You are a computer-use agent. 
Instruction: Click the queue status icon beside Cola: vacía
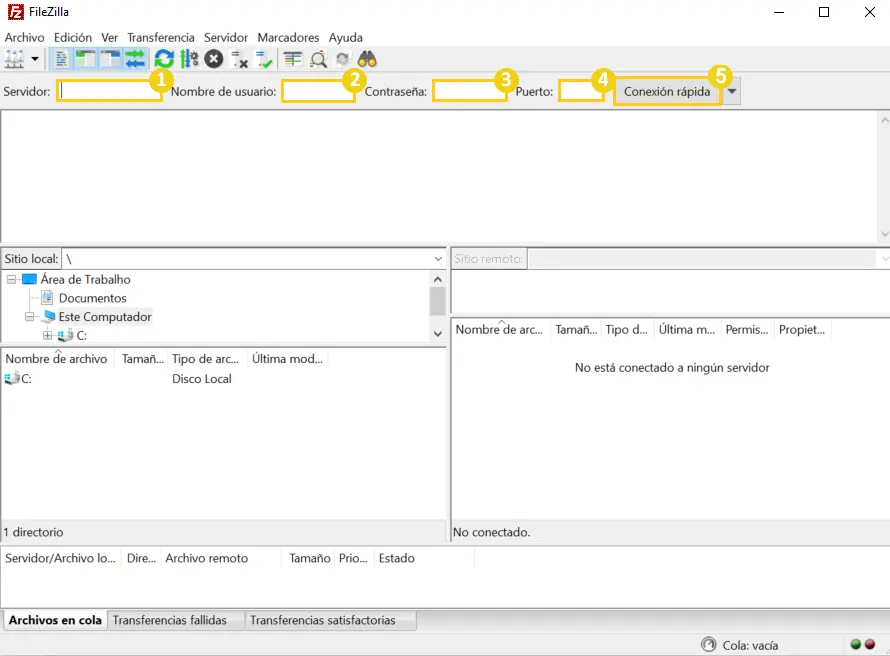tap(708, 645)
